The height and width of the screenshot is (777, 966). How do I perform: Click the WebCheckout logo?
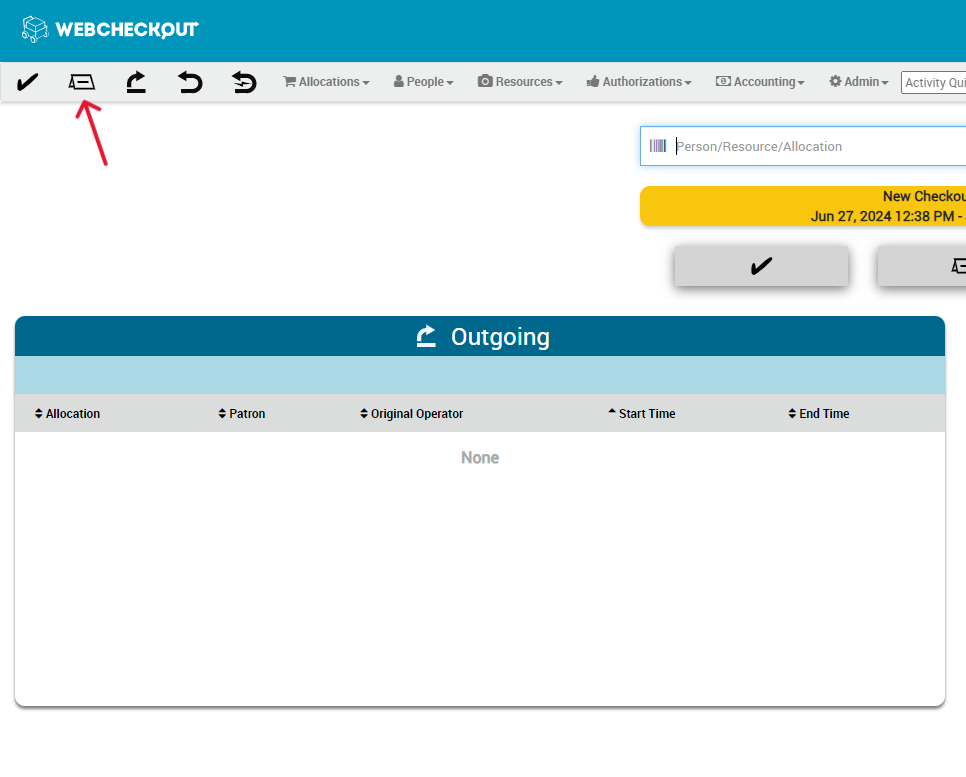110,29
